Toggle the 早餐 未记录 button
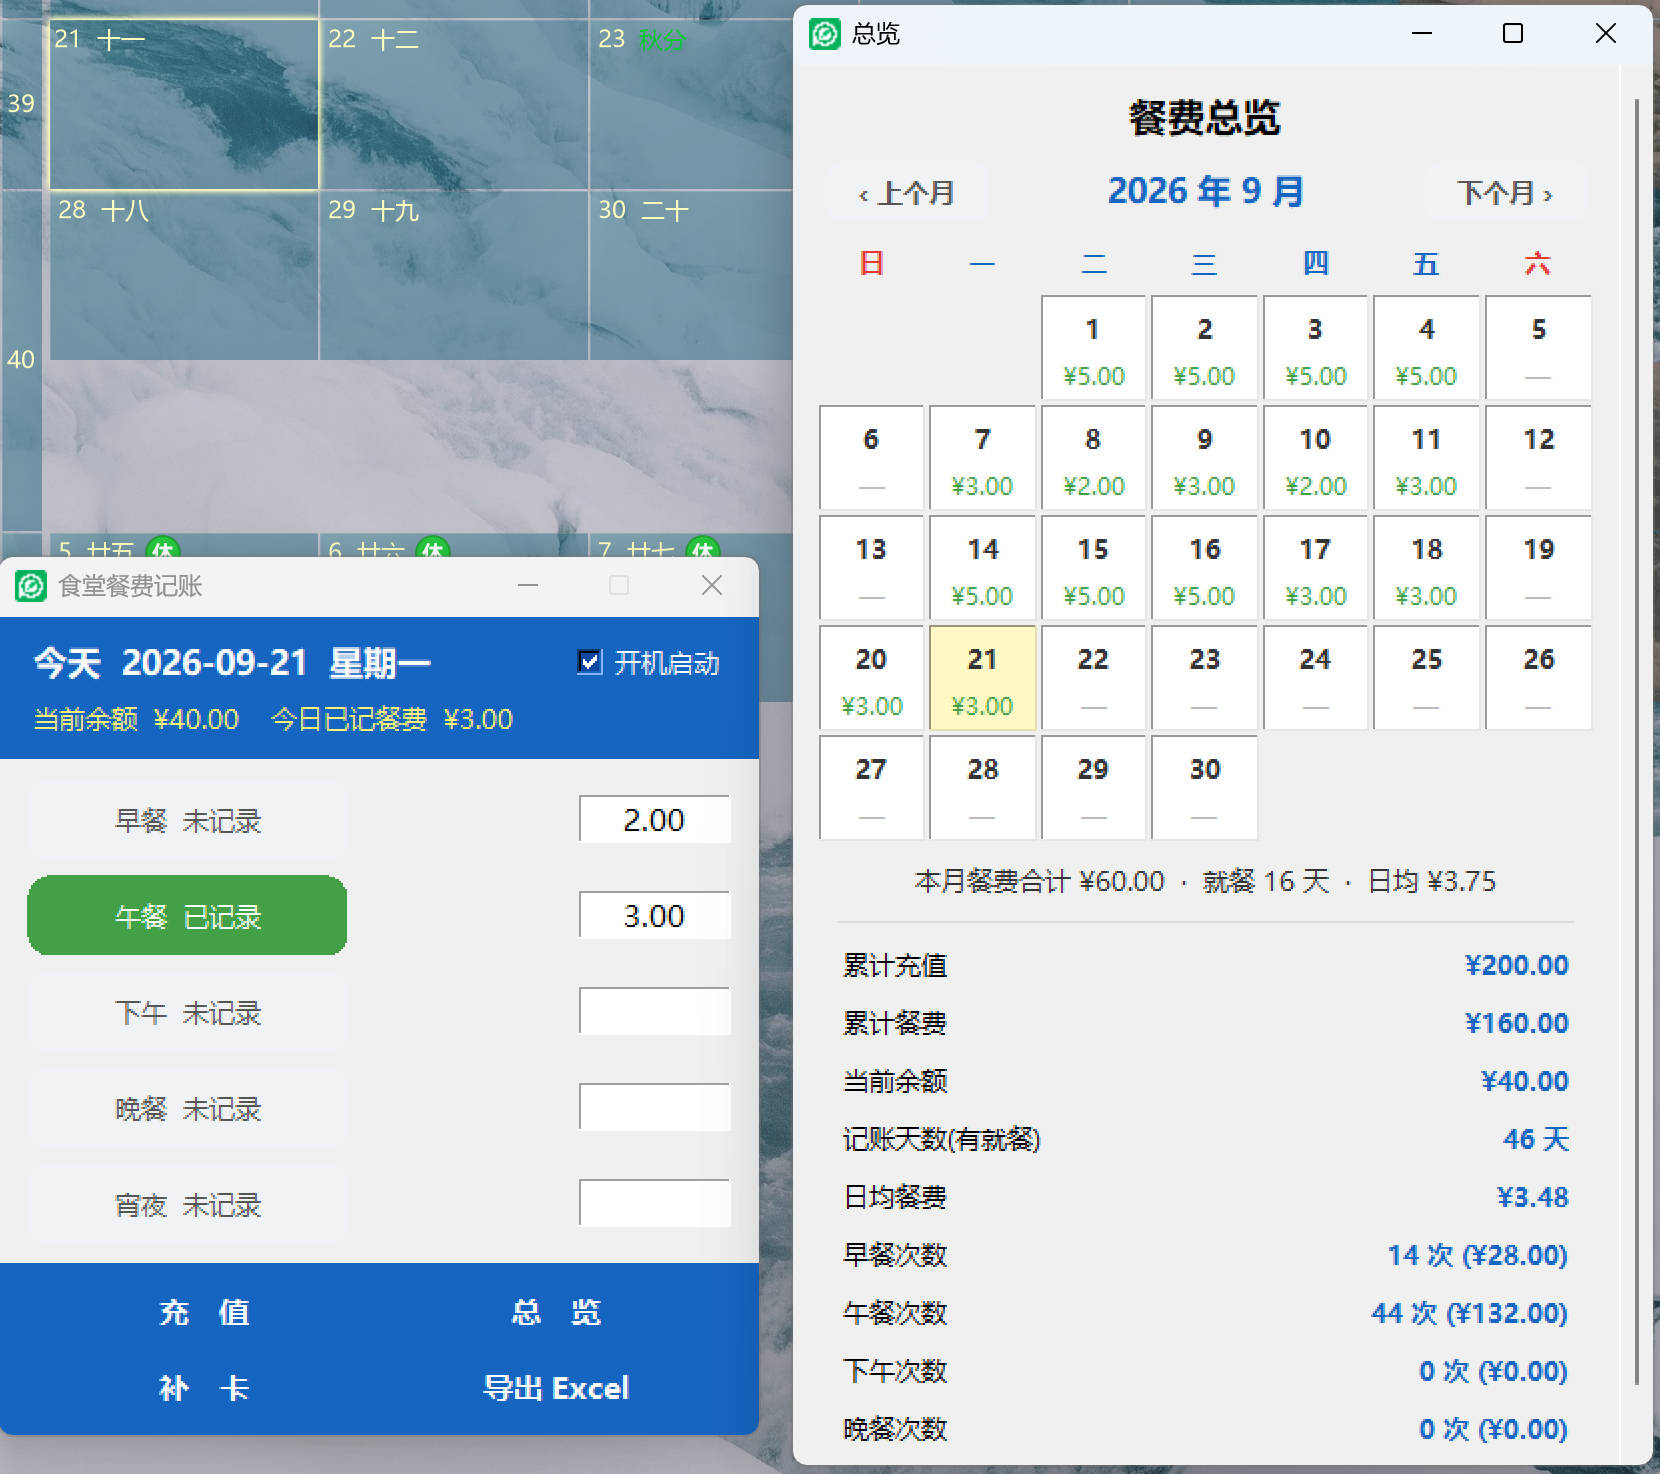 pyautogui.click(x=188, y=821)
